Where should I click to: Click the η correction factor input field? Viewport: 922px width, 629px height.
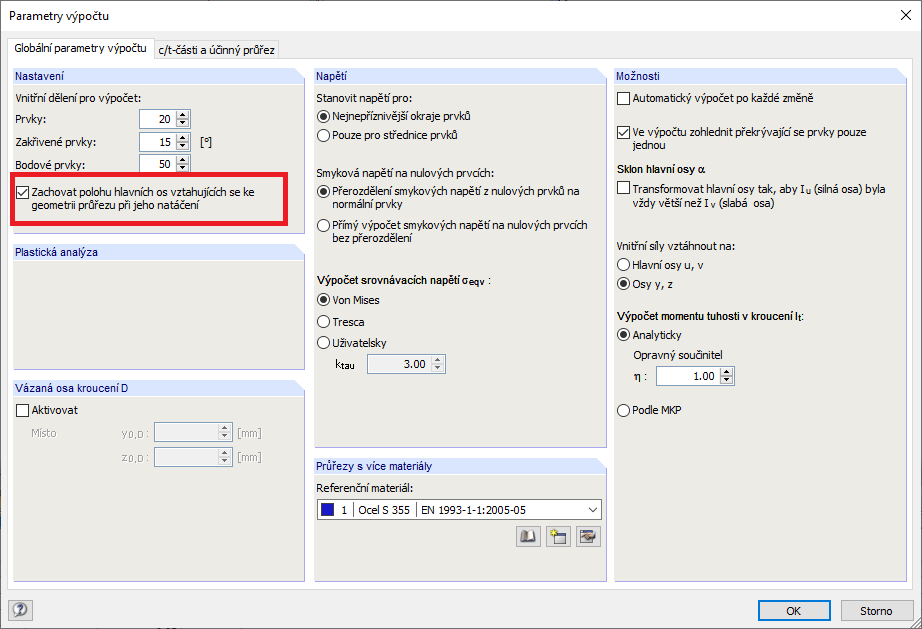[x=689, y=376]
